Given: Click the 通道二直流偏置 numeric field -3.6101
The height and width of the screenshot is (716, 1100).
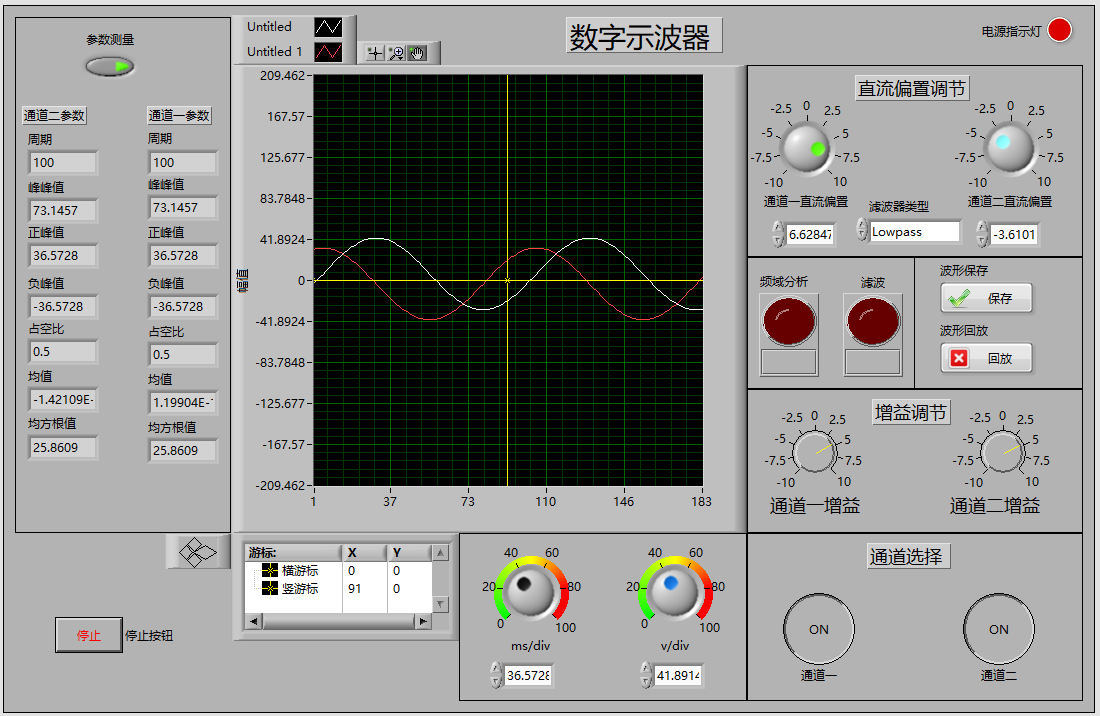Looking at the screenshot, I should (x=1014, y=234).
